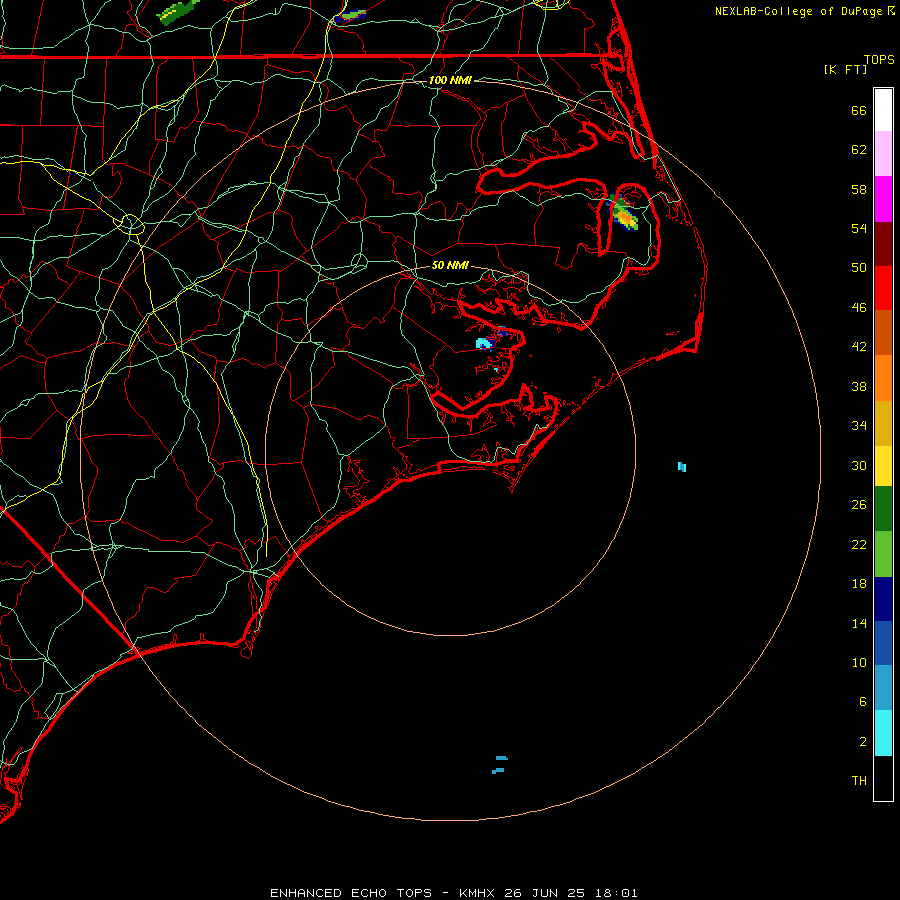Click the 38 legend value
Image resolution: width=900 pixels, height=900 pixels.
859,387
